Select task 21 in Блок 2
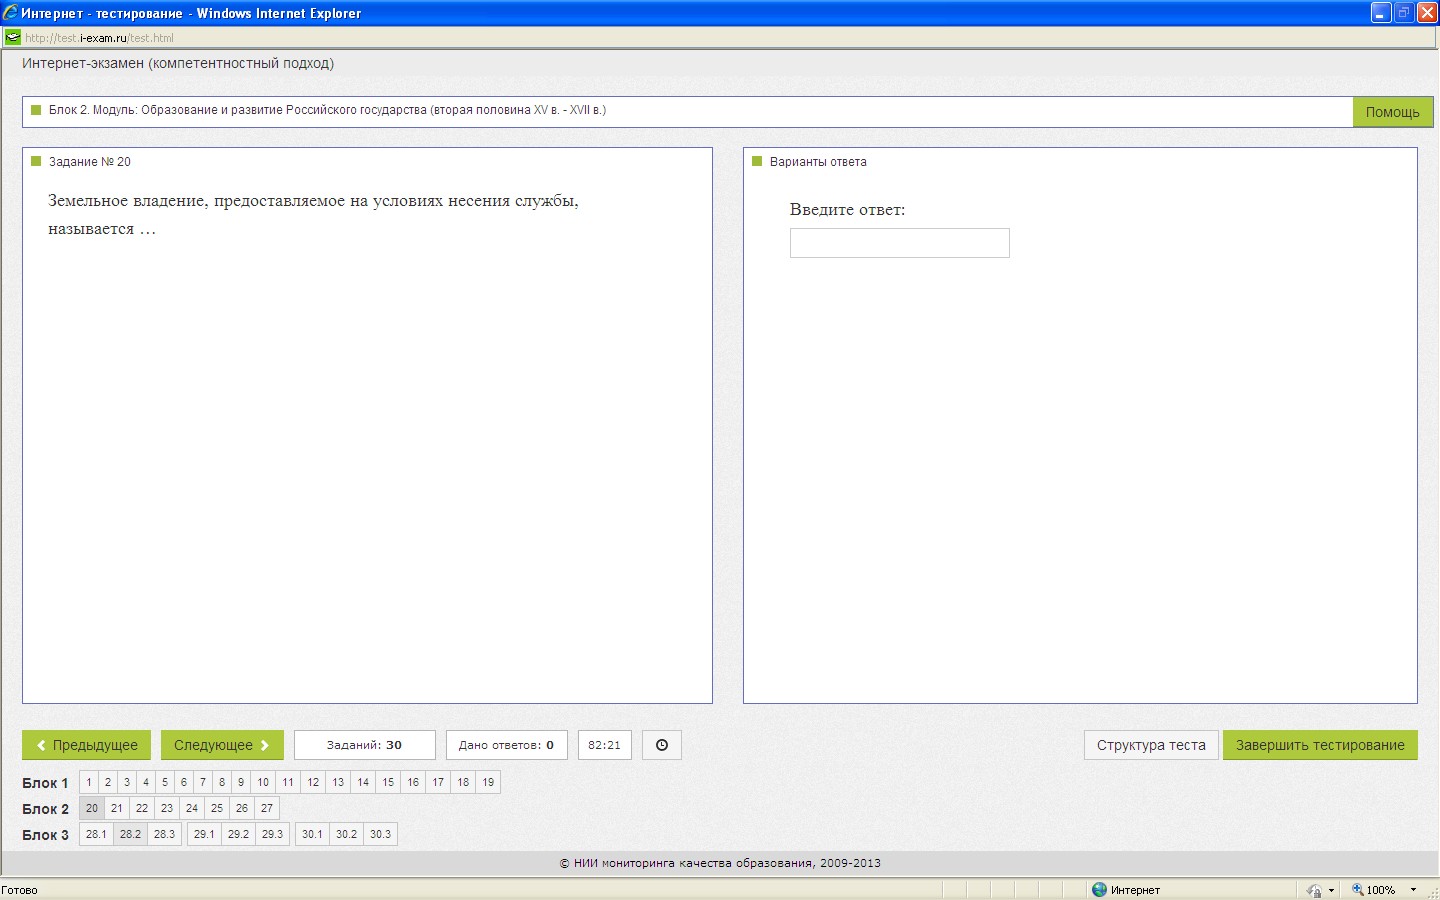This screenshot has height=900, width=1440. click(117, 808)
